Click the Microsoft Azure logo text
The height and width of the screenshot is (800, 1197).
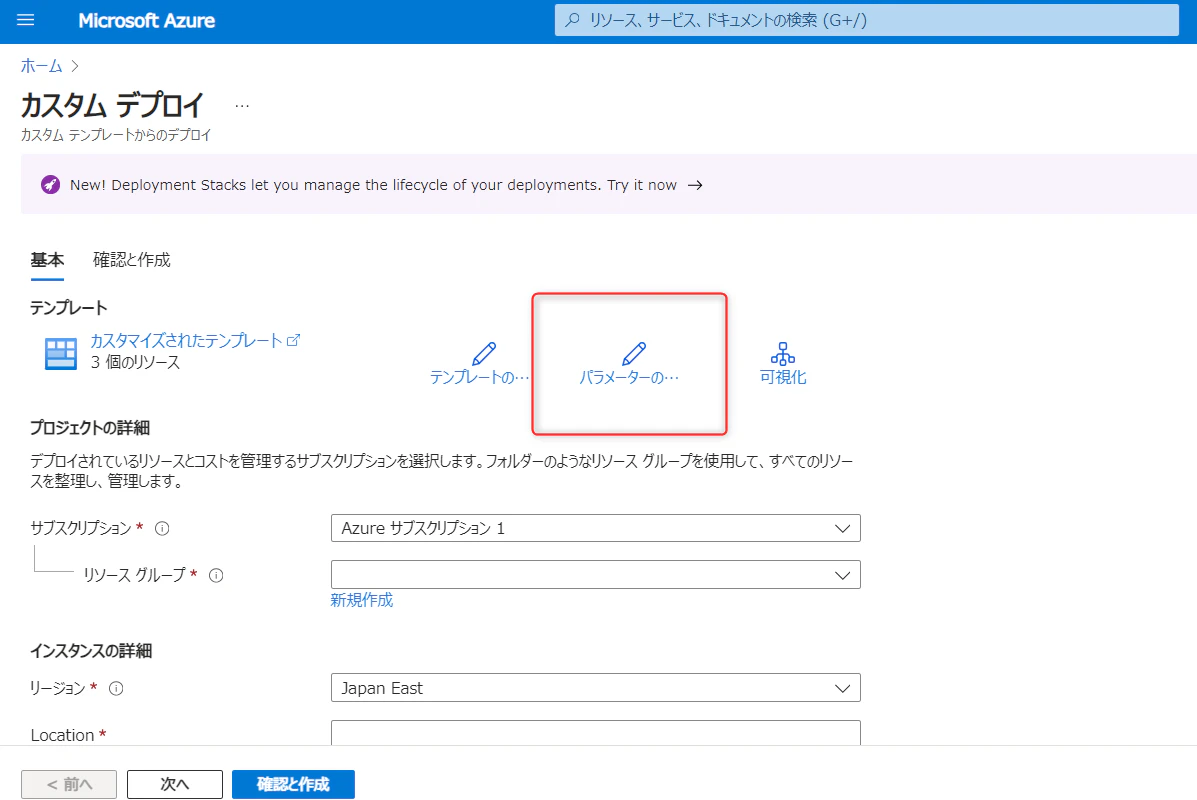point(147,21)
